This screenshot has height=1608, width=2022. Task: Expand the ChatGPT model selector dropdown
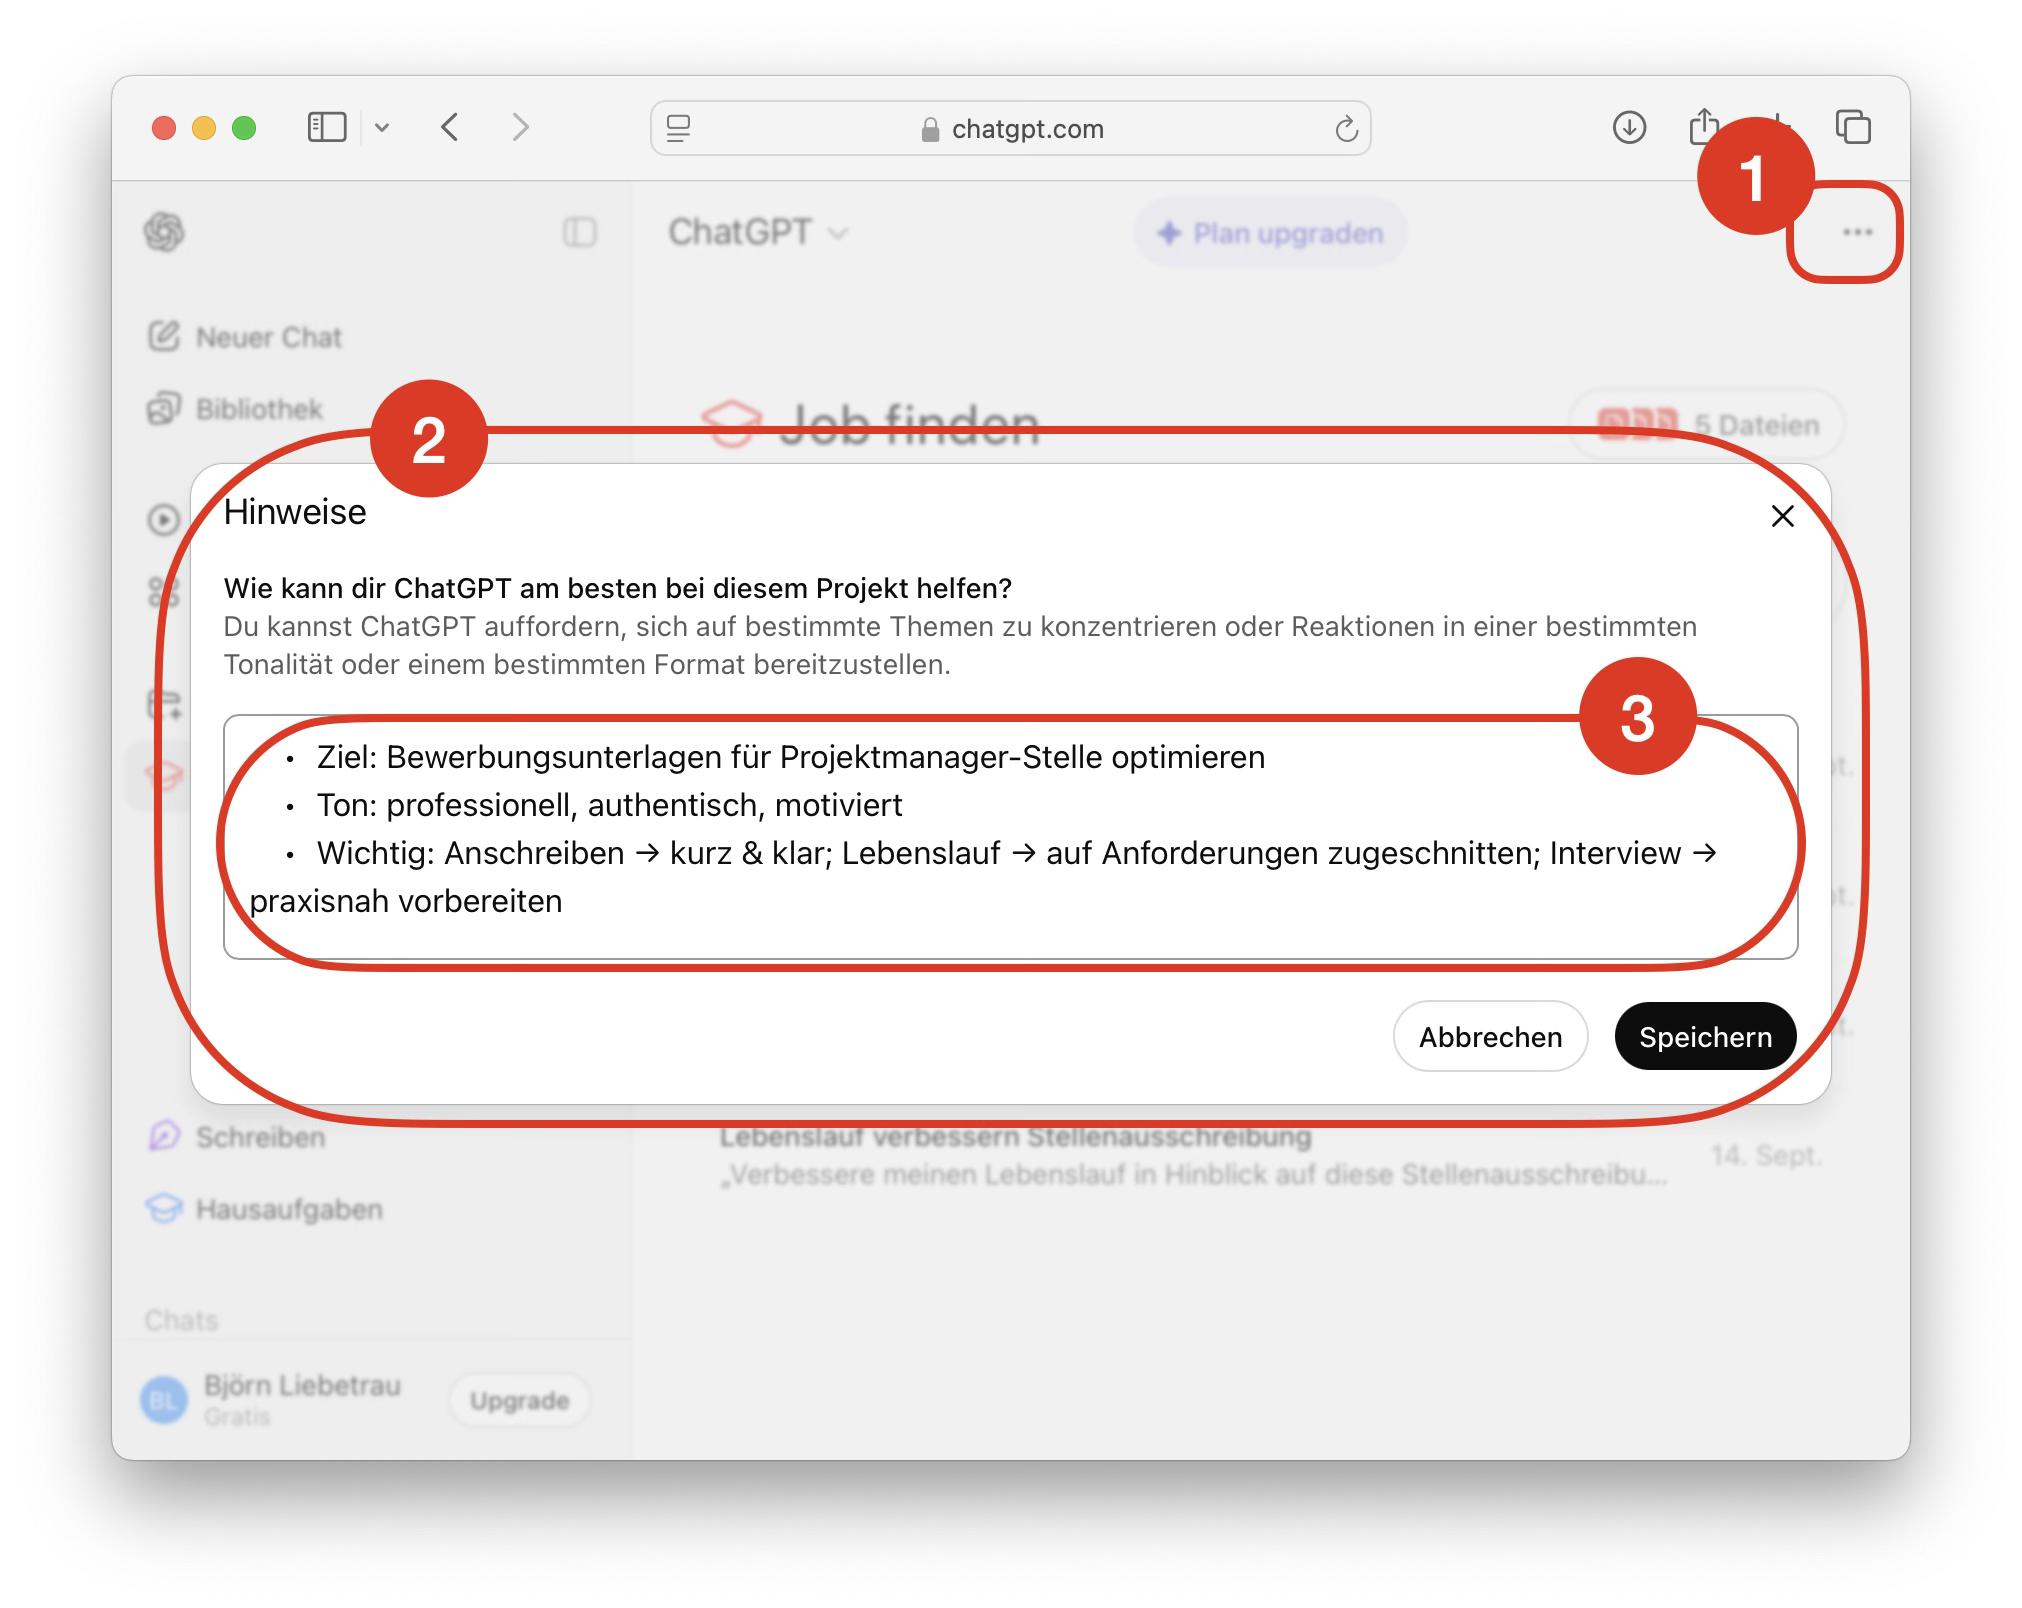[757, 233]
